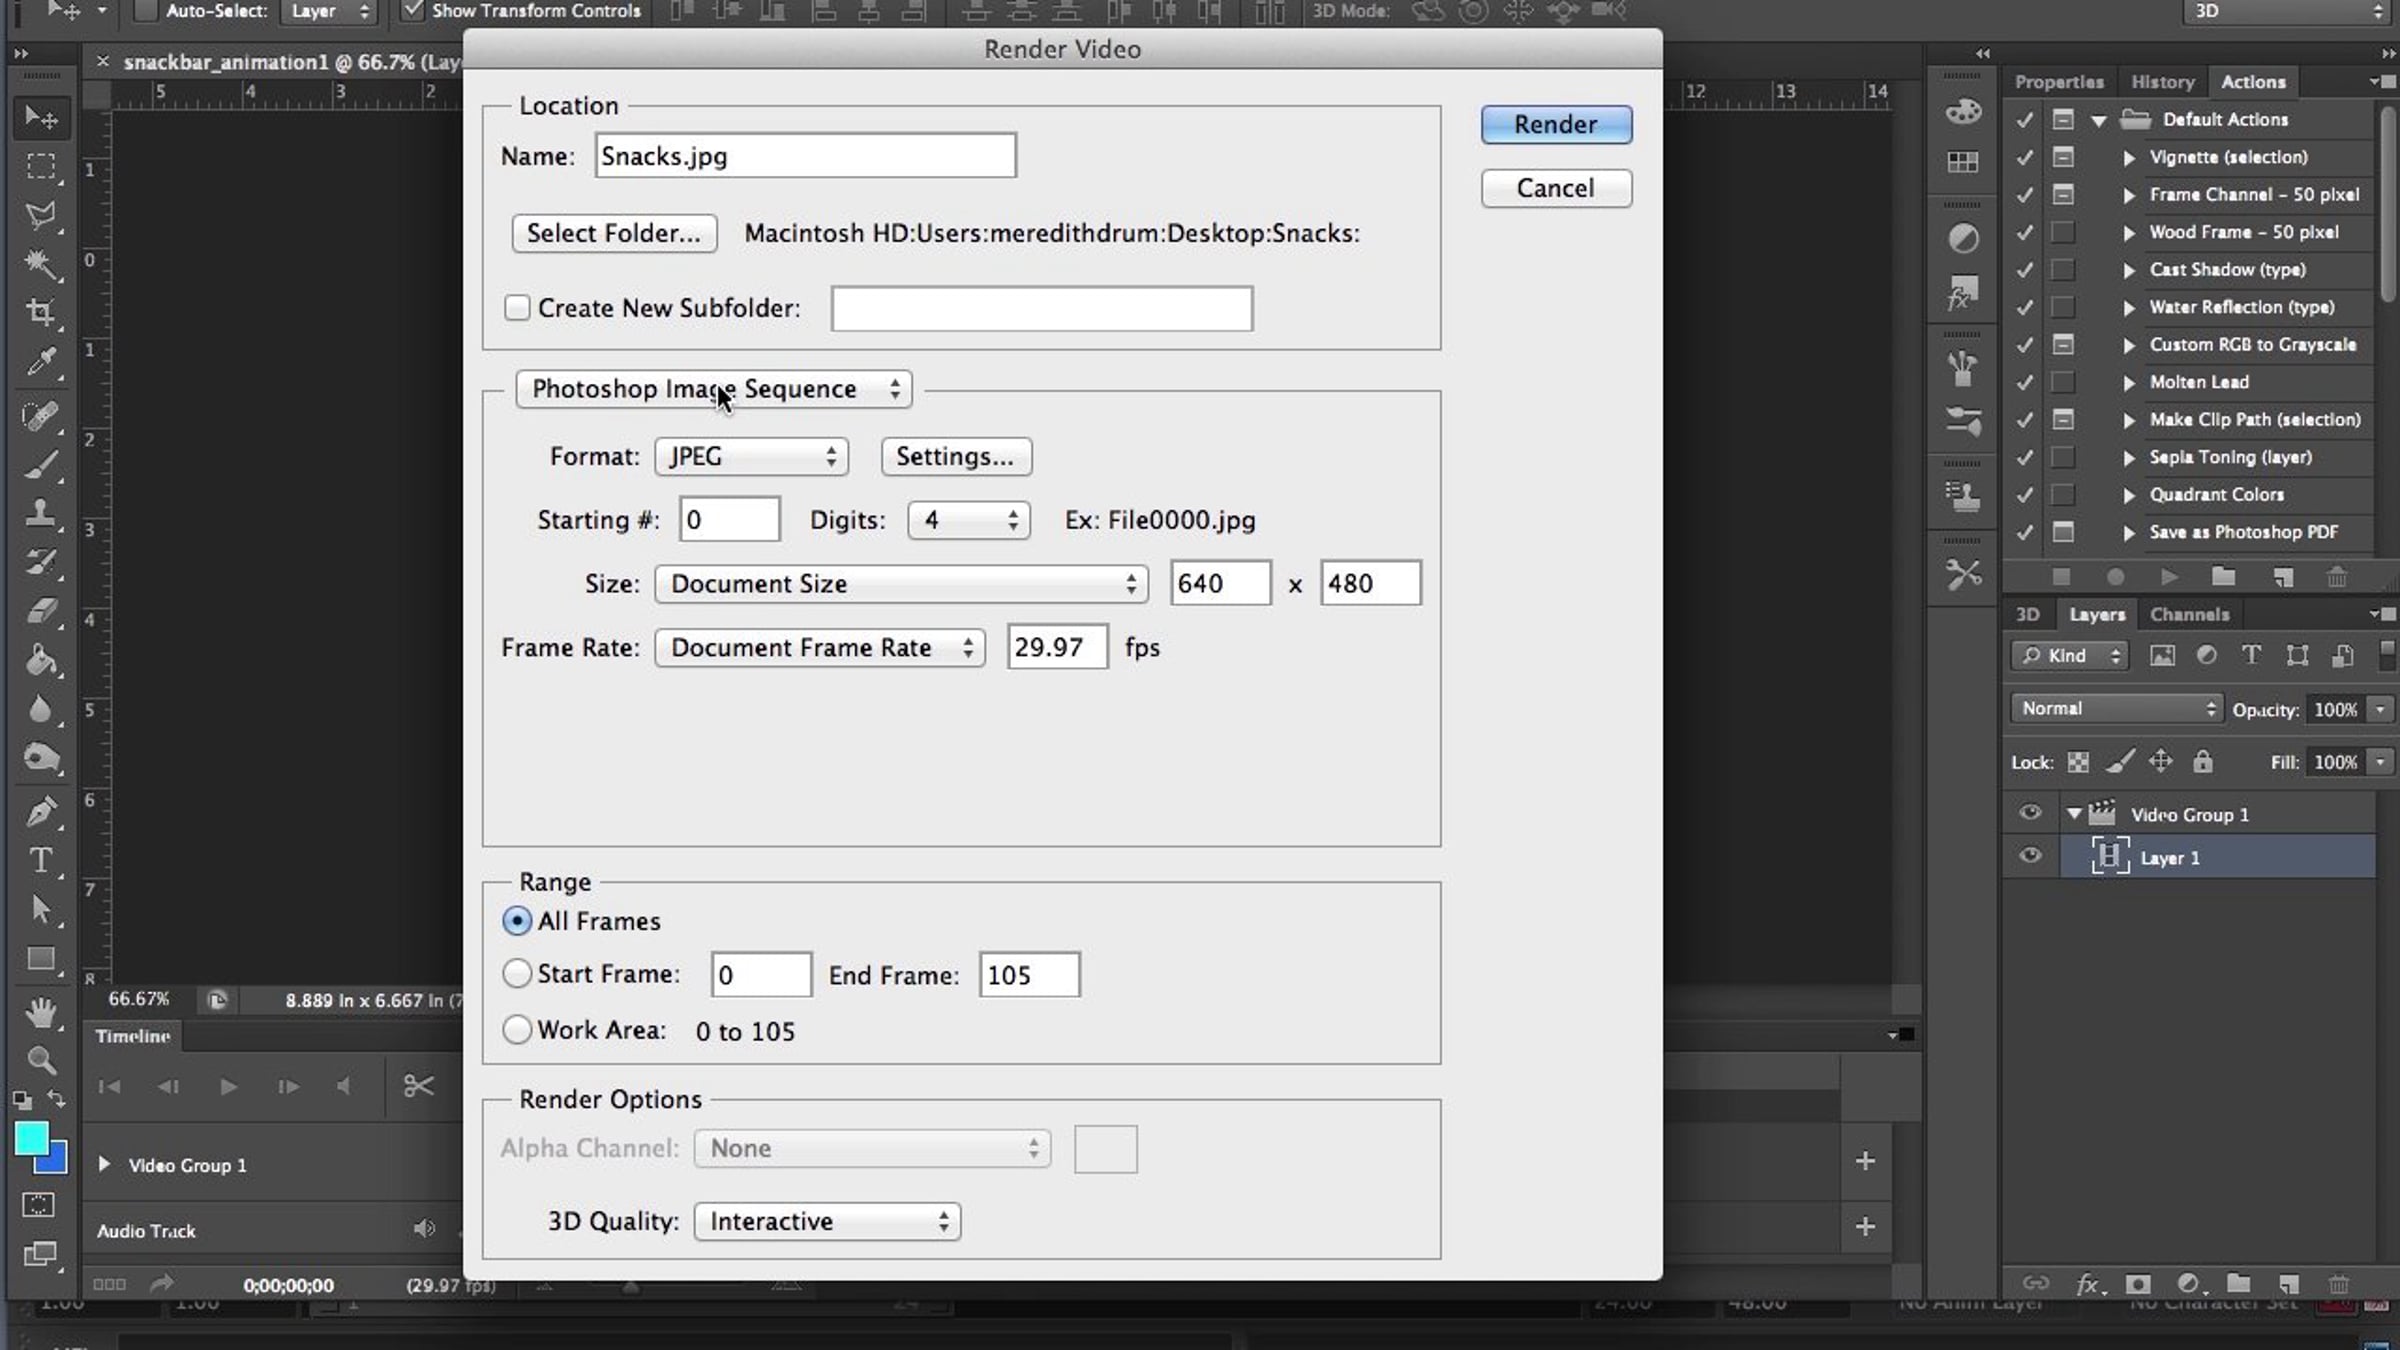Click the Render button

[x=1556, y=125]
